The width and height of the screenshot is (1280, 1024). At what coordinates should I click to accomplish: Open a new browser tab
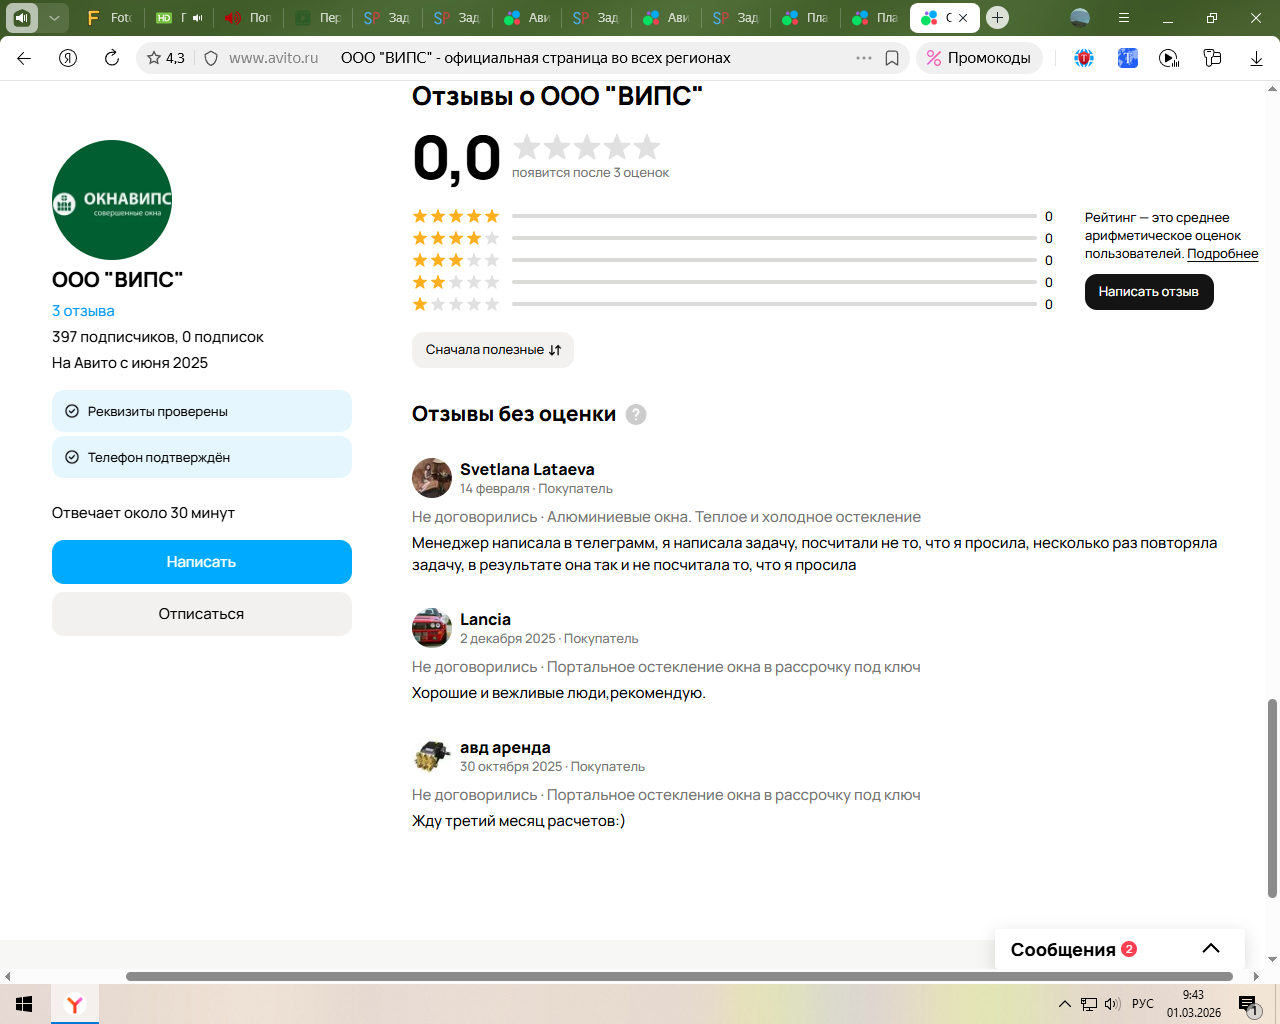[x=997, y=17]
